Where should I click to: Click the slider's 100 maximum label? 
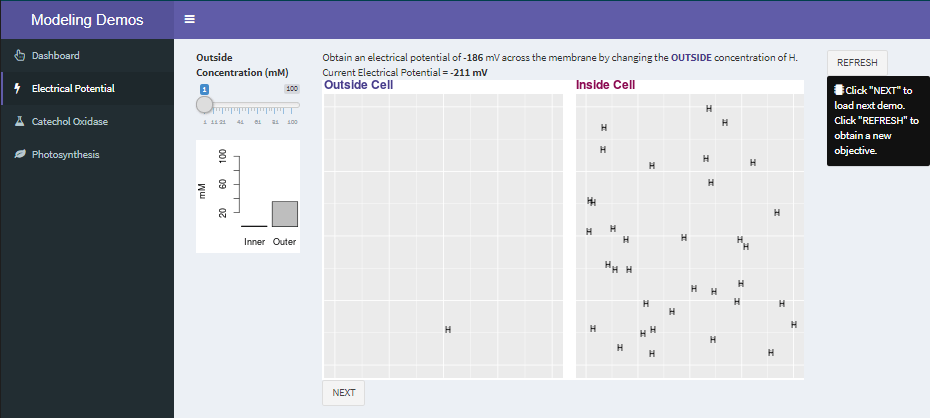point(292,89)
